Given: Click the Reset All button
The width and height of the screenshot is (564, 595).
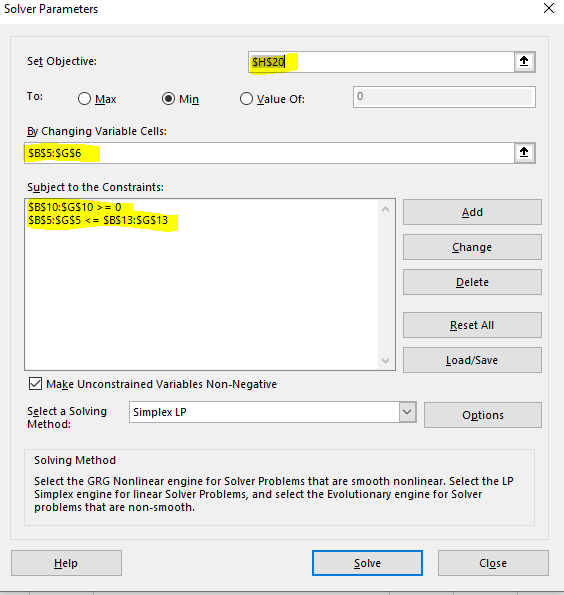Looking at the screenshot, I should (472, 325).
